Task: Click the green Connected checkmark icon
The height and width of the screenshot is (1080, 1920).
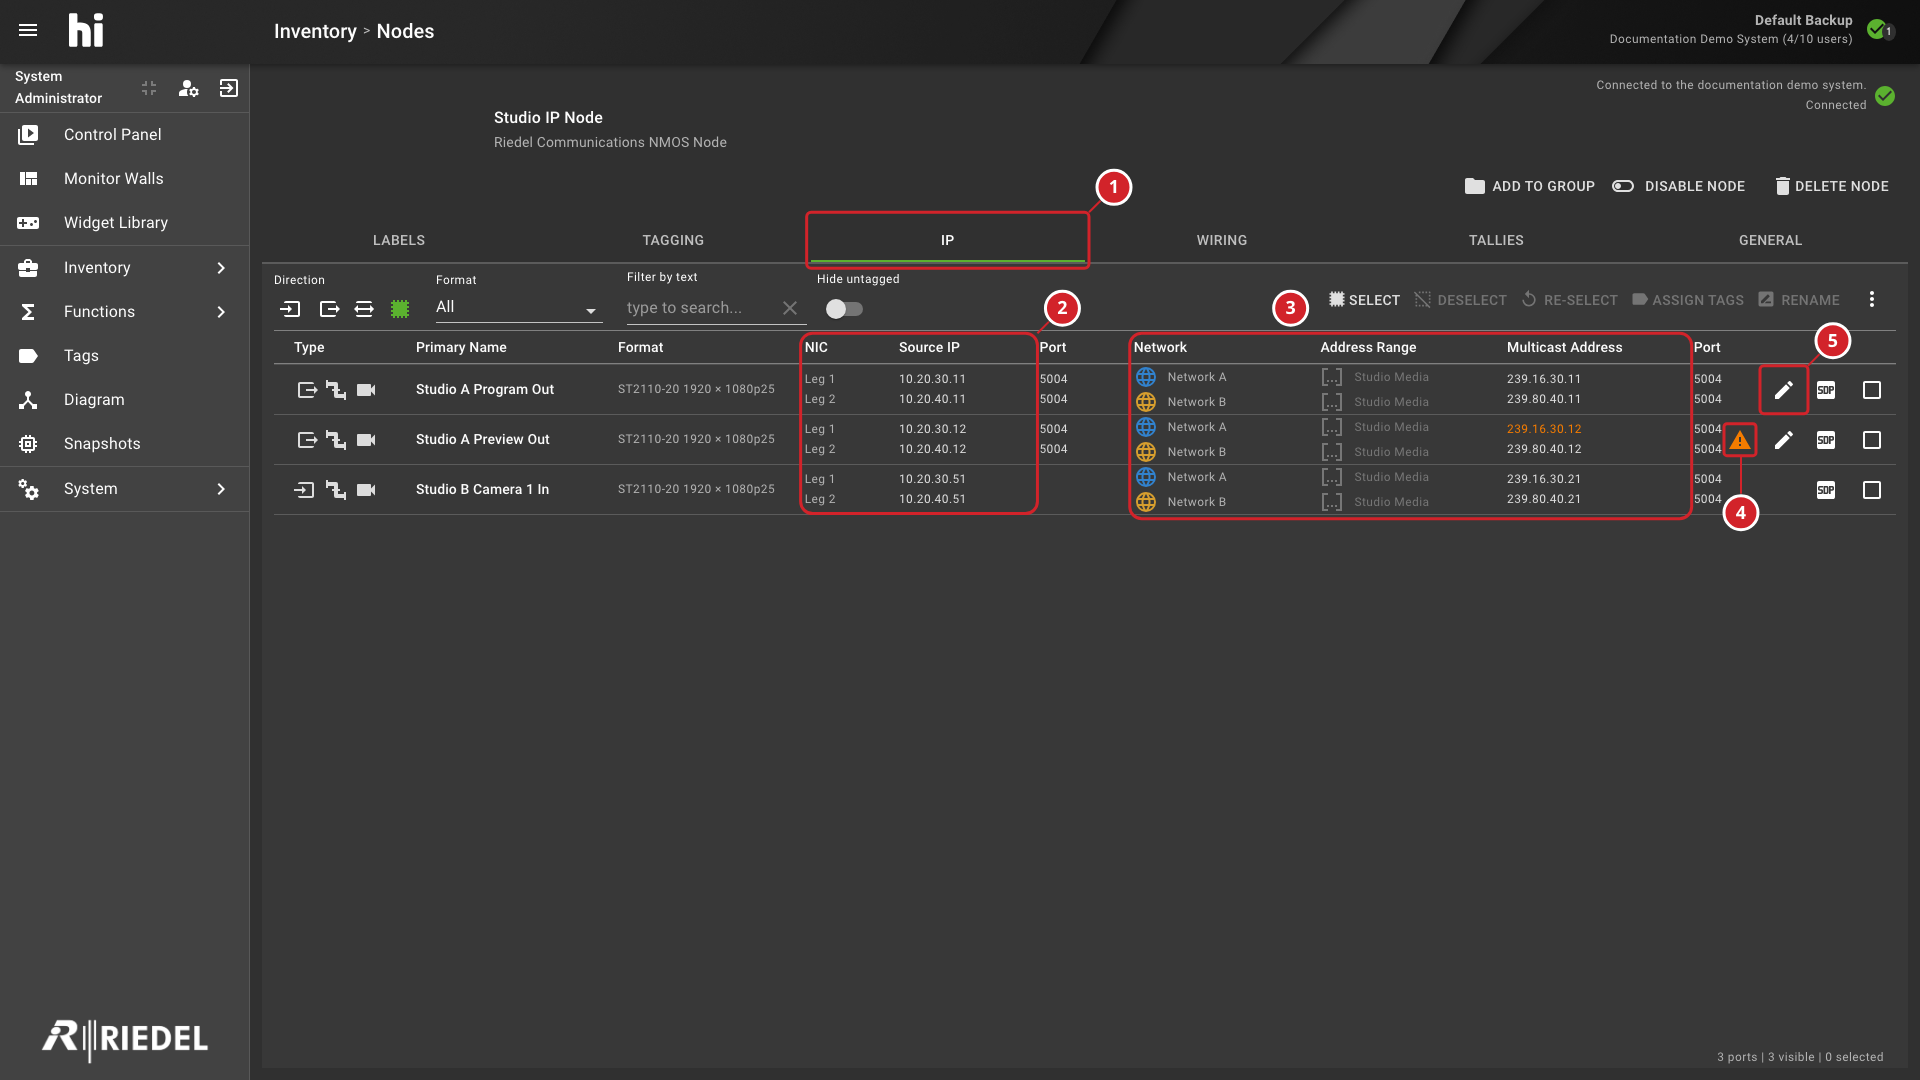Action: (x=1885, y=96)
